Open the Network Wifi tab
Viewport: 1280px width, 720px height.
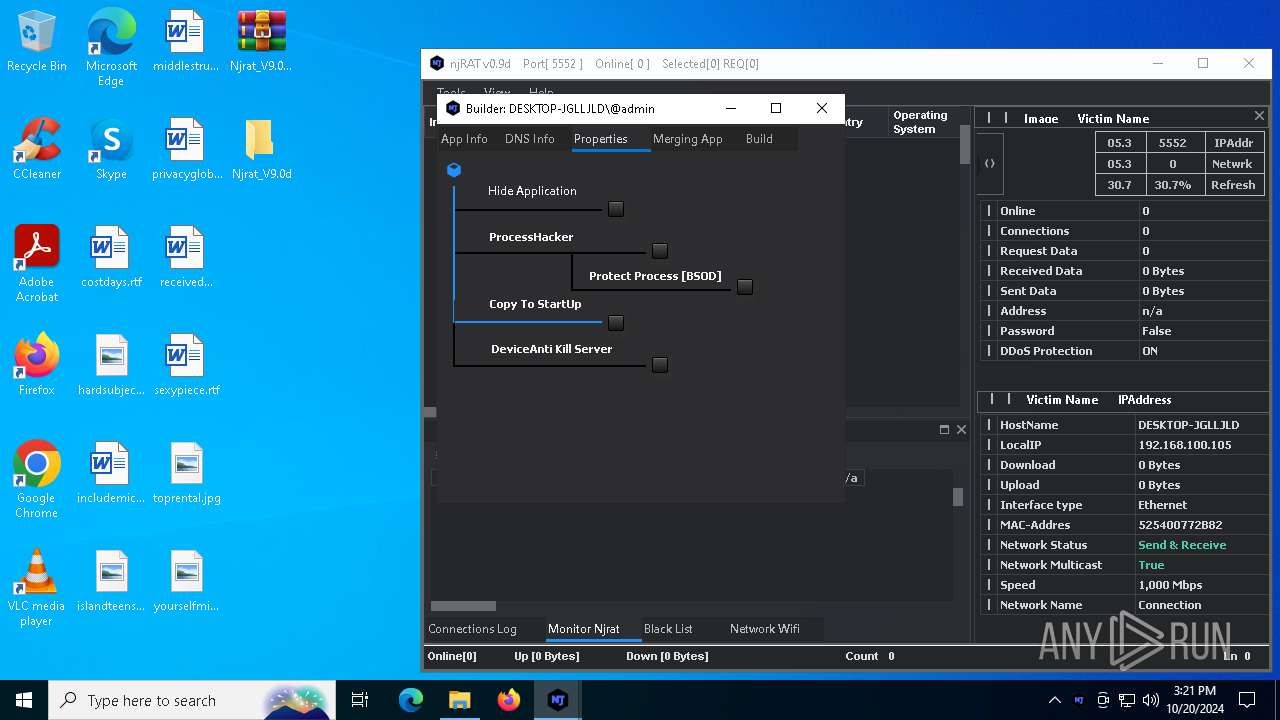coord(765,629)
